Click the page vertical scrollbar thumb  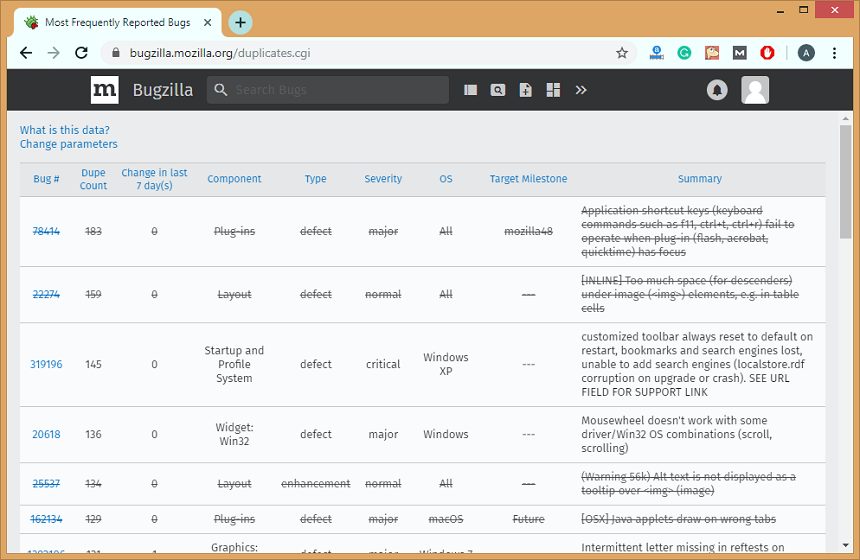[x=845, y=182]
